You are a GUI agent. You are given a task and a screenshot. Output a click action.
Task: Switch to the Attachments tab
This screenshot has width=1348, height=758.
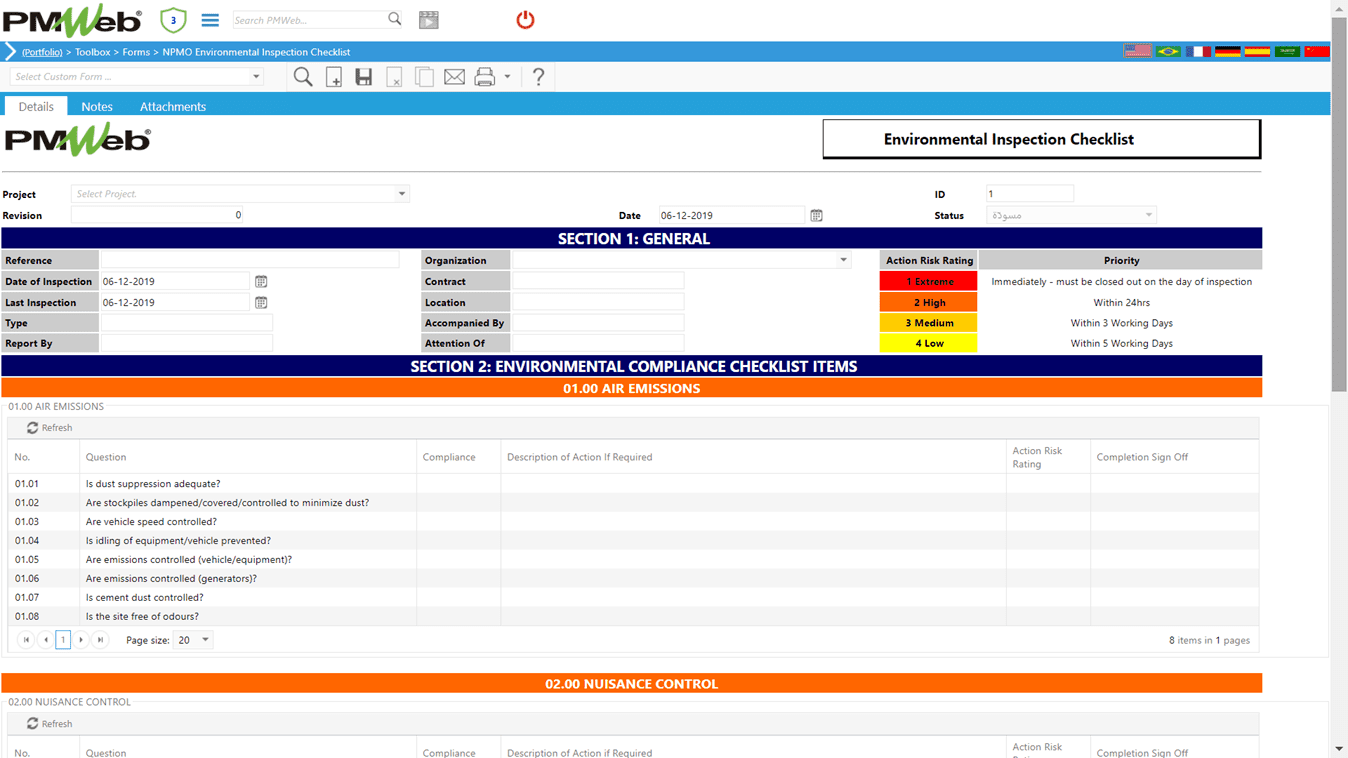click(x=173, y=106)
